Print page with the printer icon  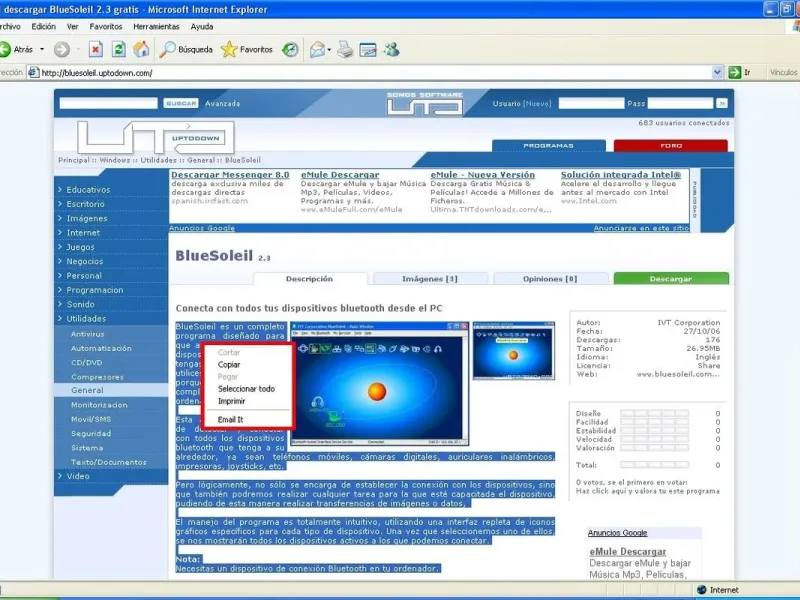[x=345, y=49]
